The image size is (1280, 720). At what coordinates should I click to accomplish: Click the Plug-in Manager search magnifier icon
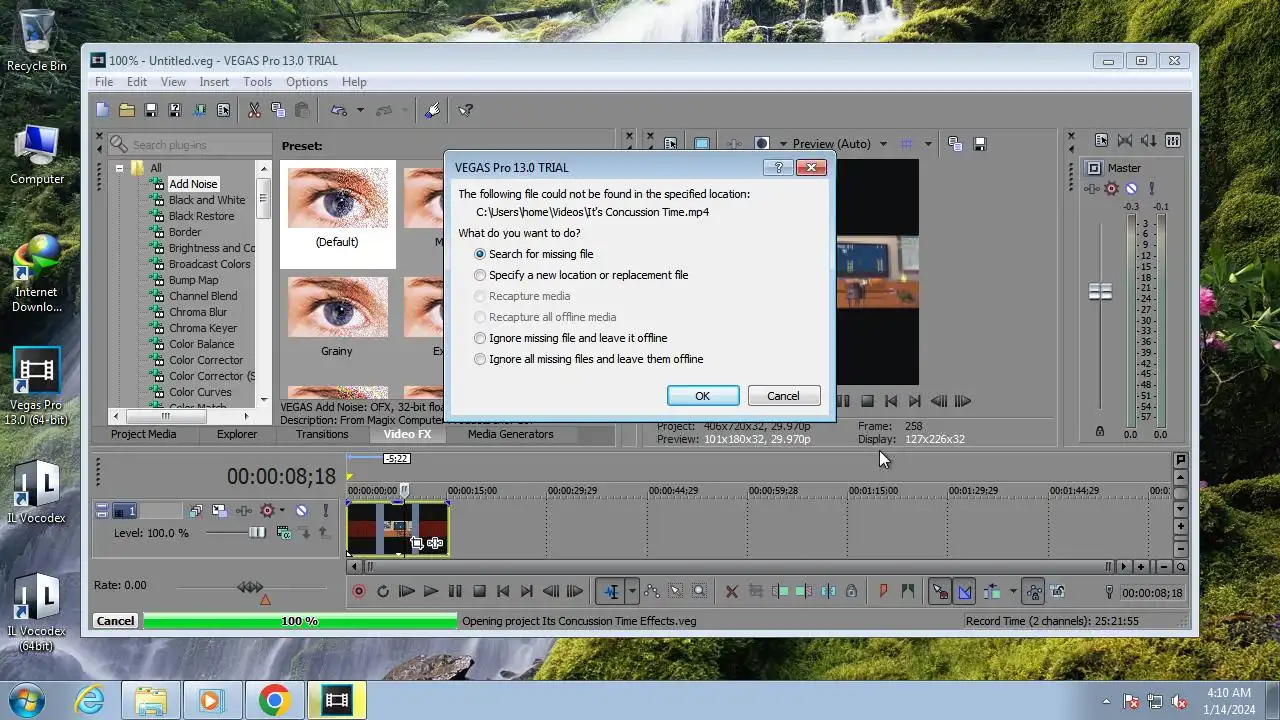pyautogui.click(x=119, y=145)
